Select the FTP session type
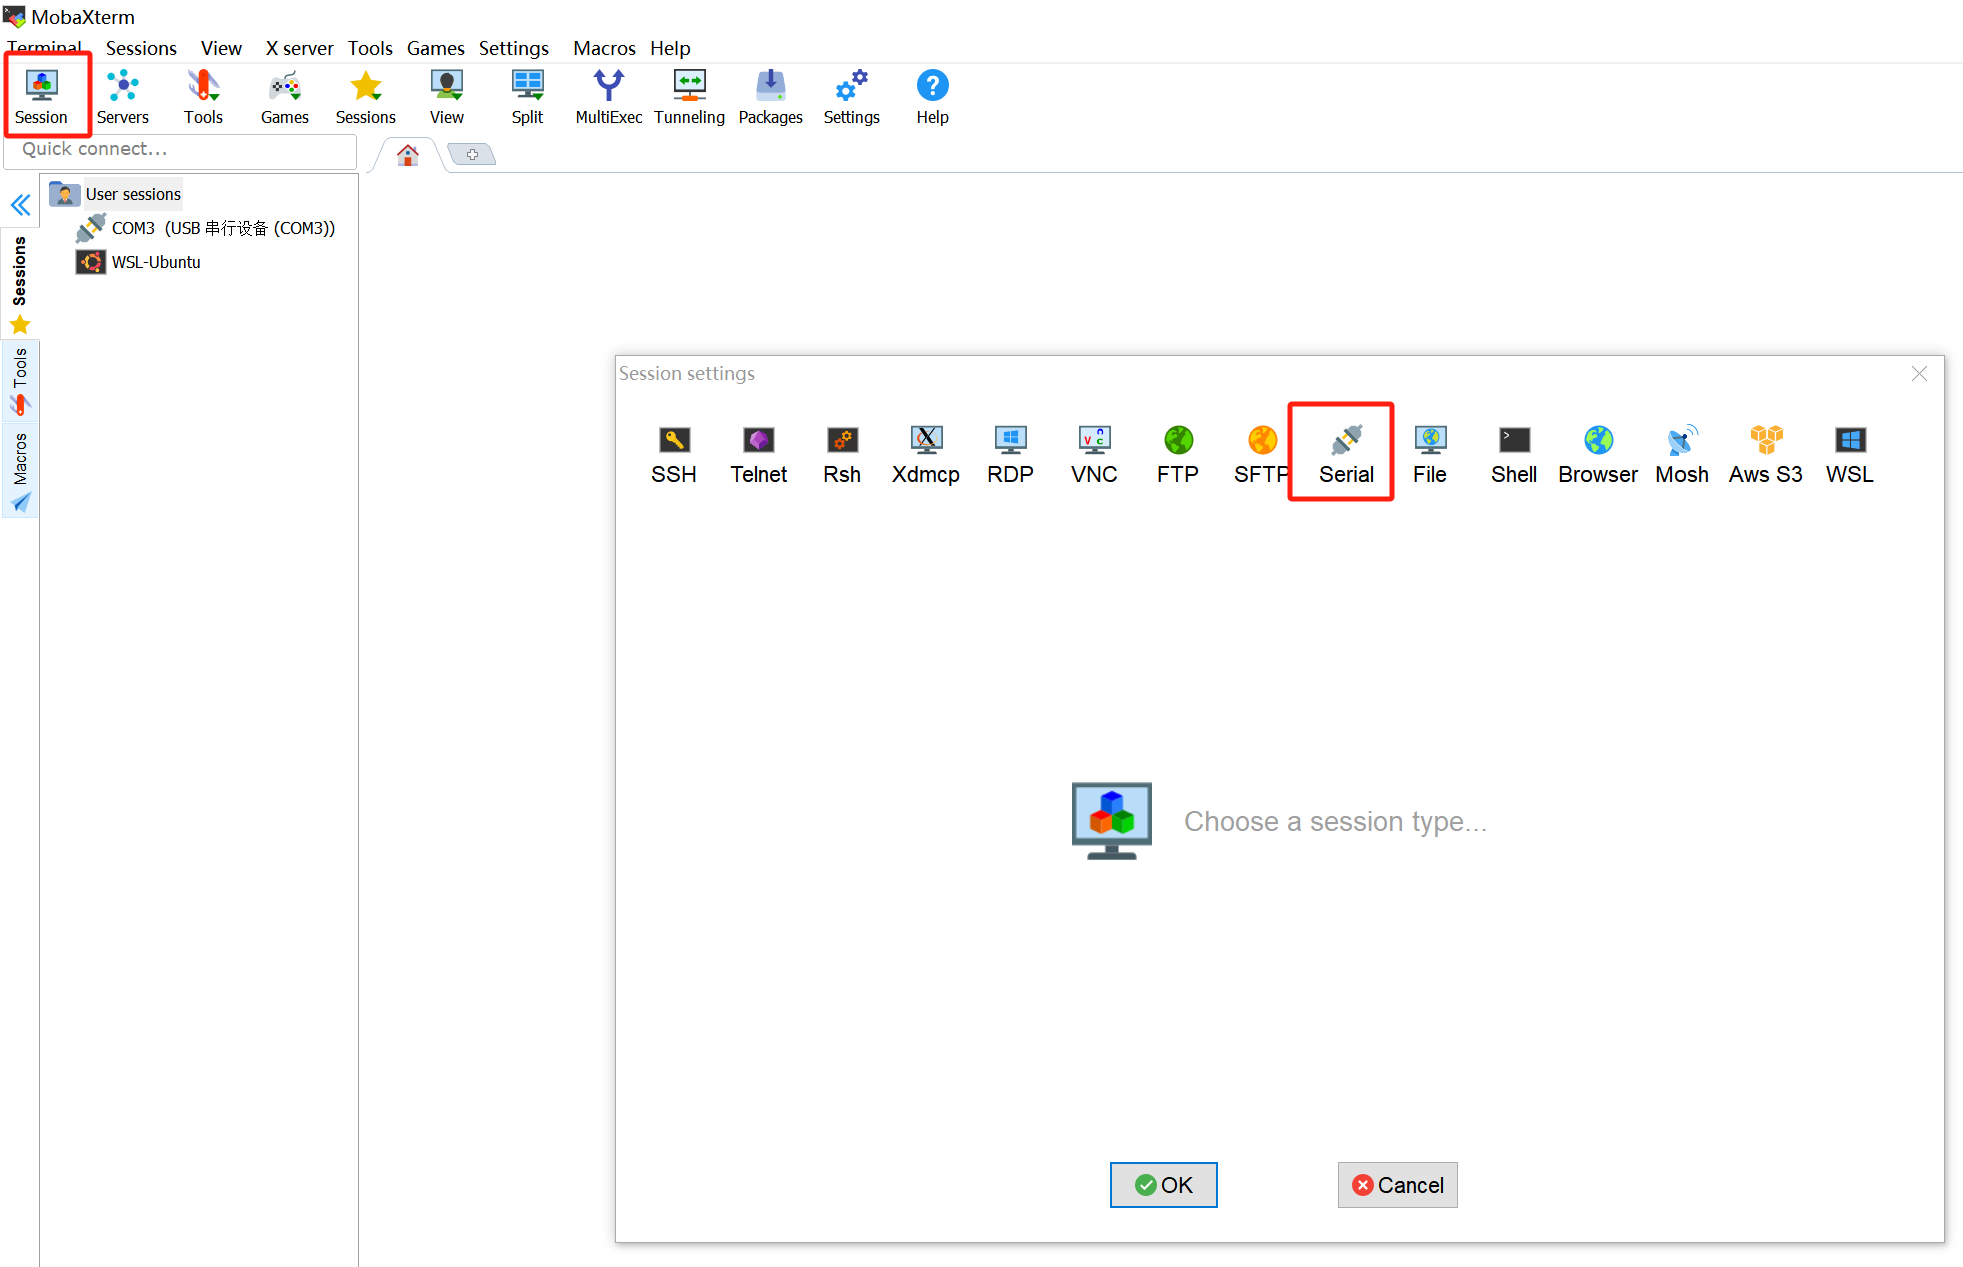This screenshot has width=1963, height=1267. coord(1178,455)
